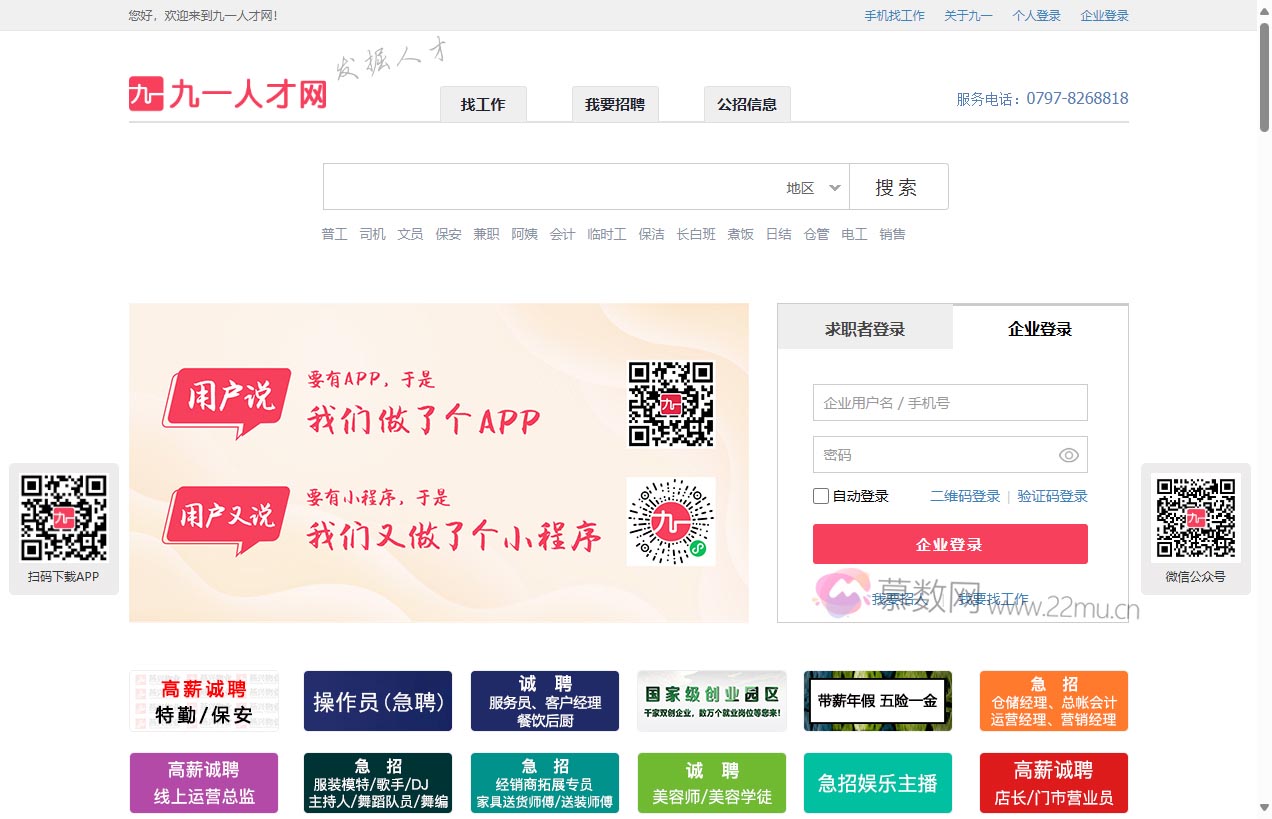Open the 操作员（急聘）ad banner
Image resolution: width=1272 pixels, height=819 pixels.
(x=377, y=700)
